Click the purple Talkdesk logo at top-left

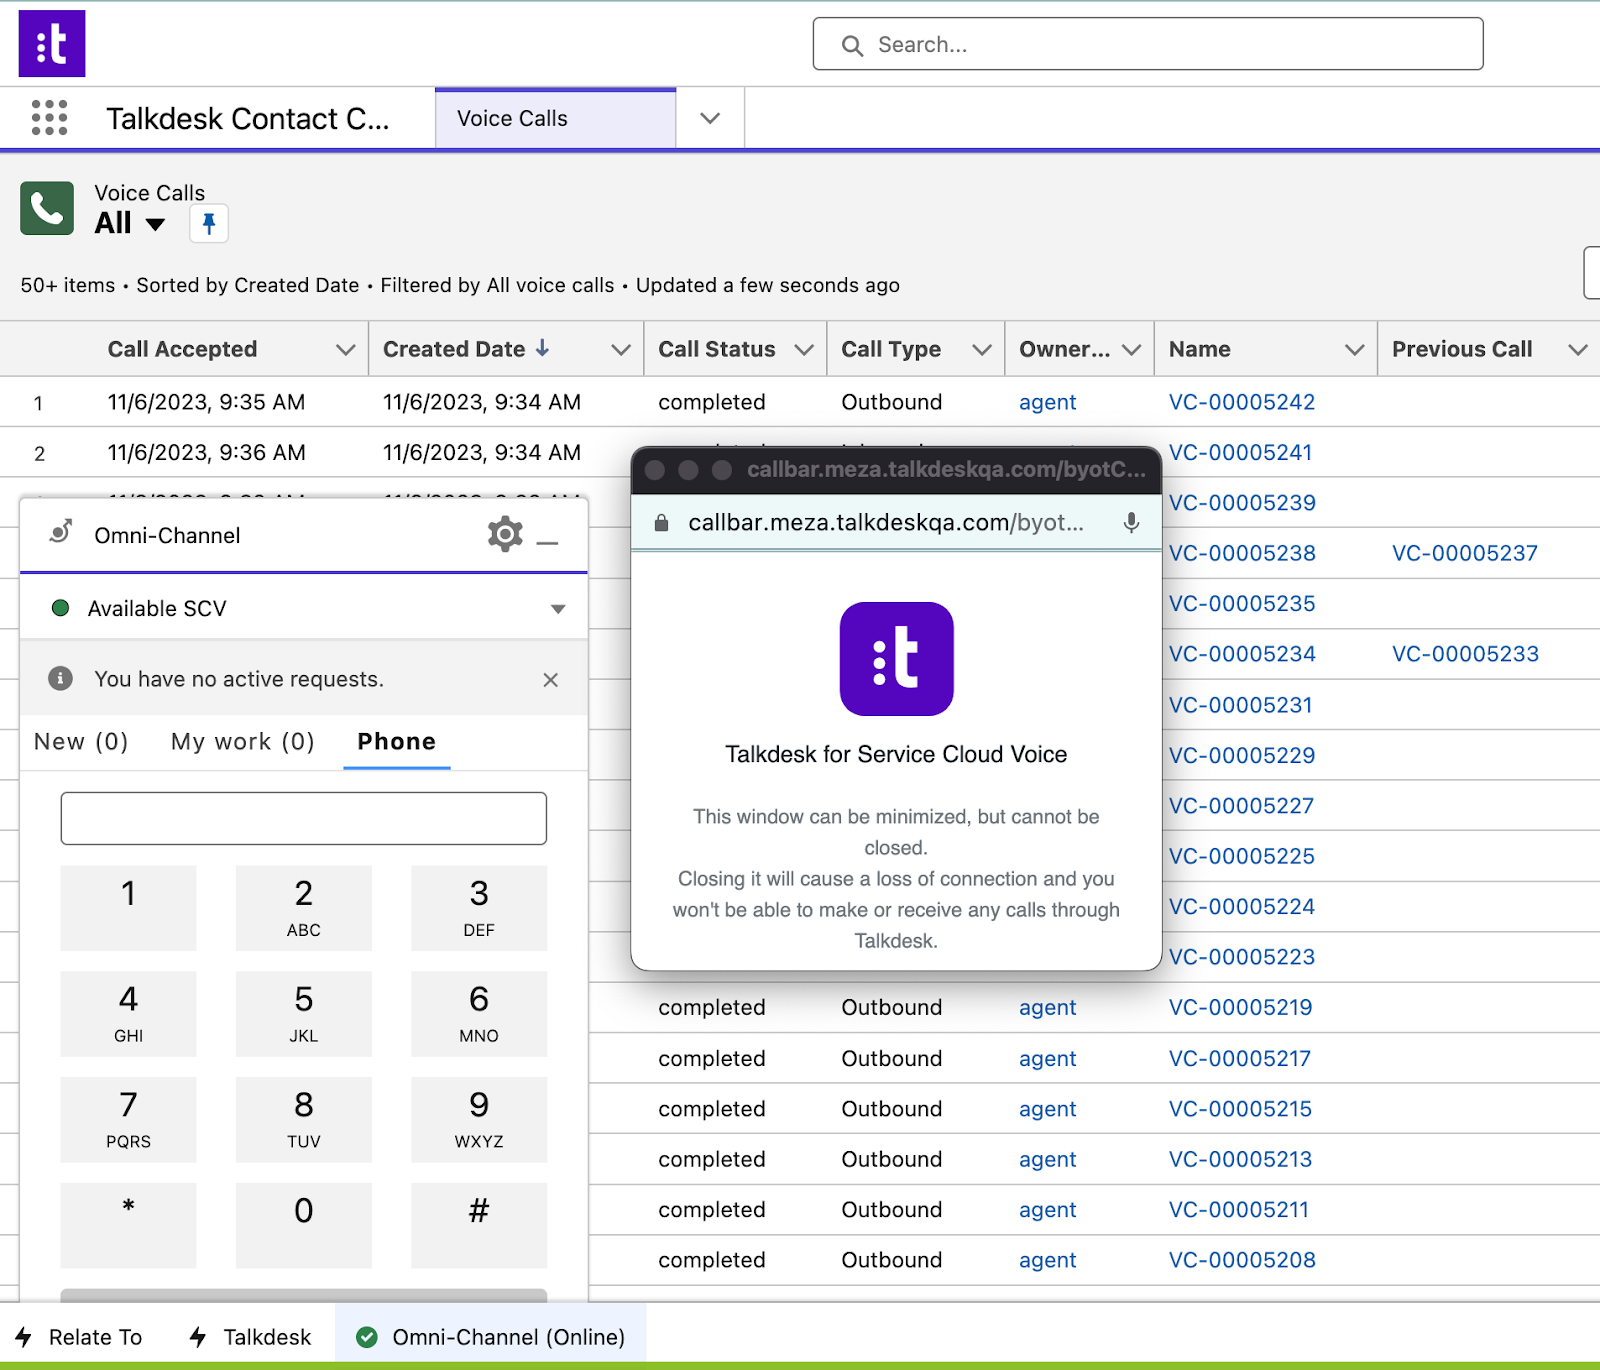pos(52,44)
